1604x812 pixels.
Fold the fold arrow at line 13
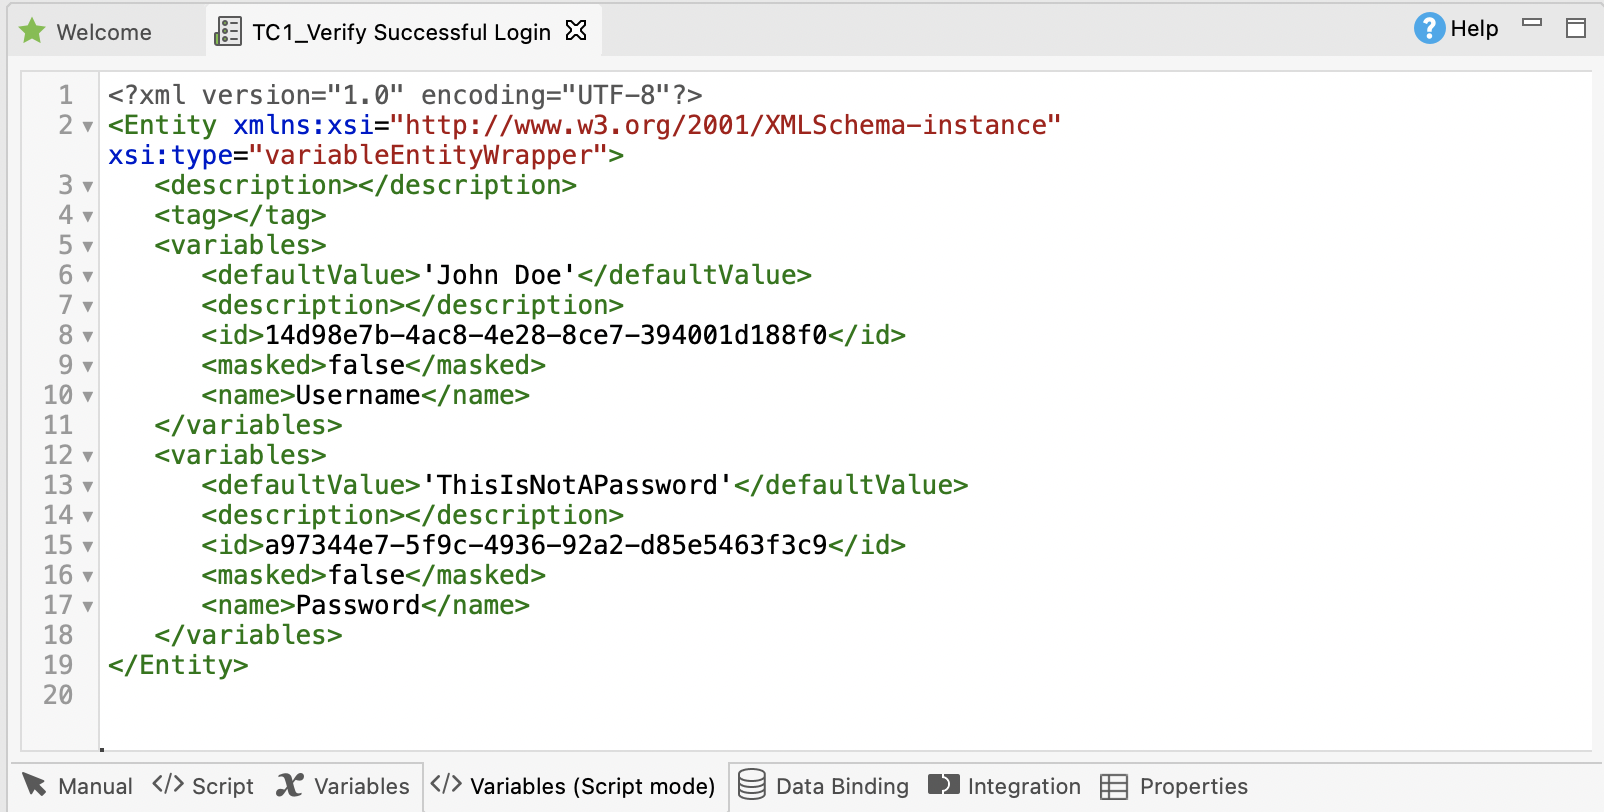(x=88, y=487)
